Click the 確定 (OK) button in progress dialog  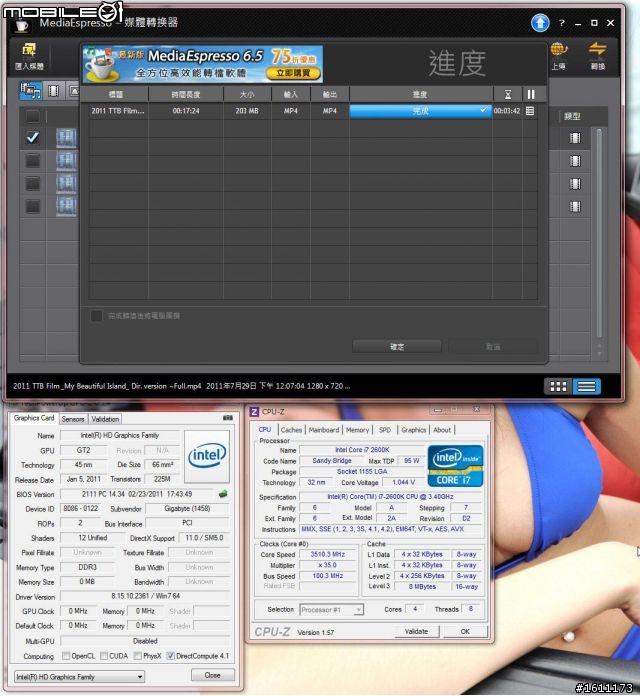(x=397, y=347)
